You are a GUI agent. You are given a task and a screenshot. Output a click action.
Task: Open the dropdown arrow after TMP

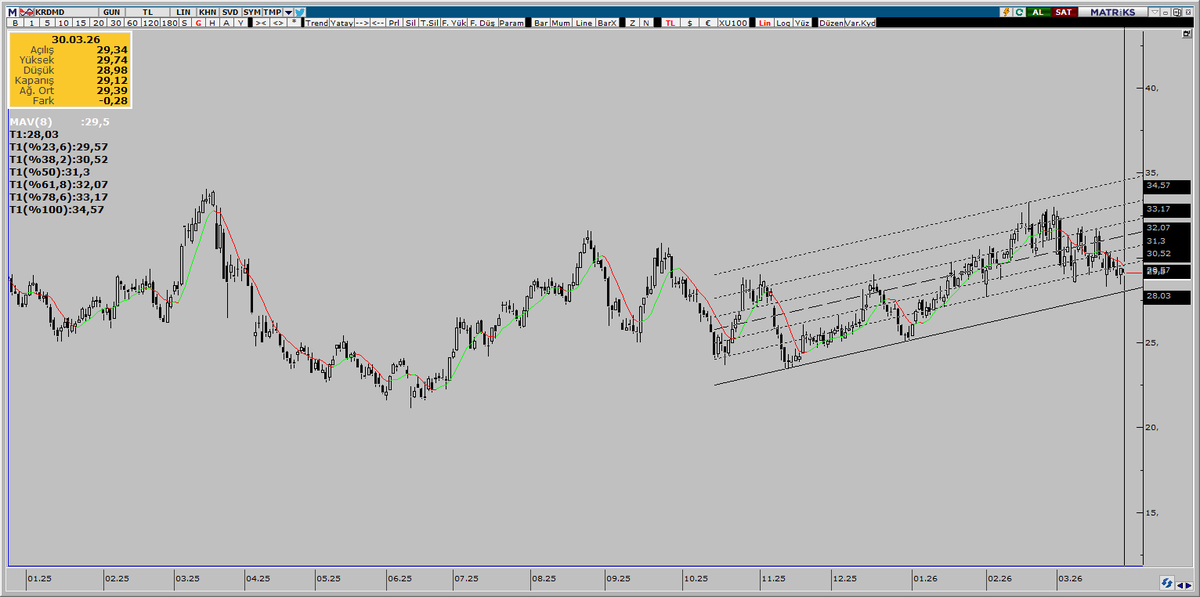(x=288, y=12)
